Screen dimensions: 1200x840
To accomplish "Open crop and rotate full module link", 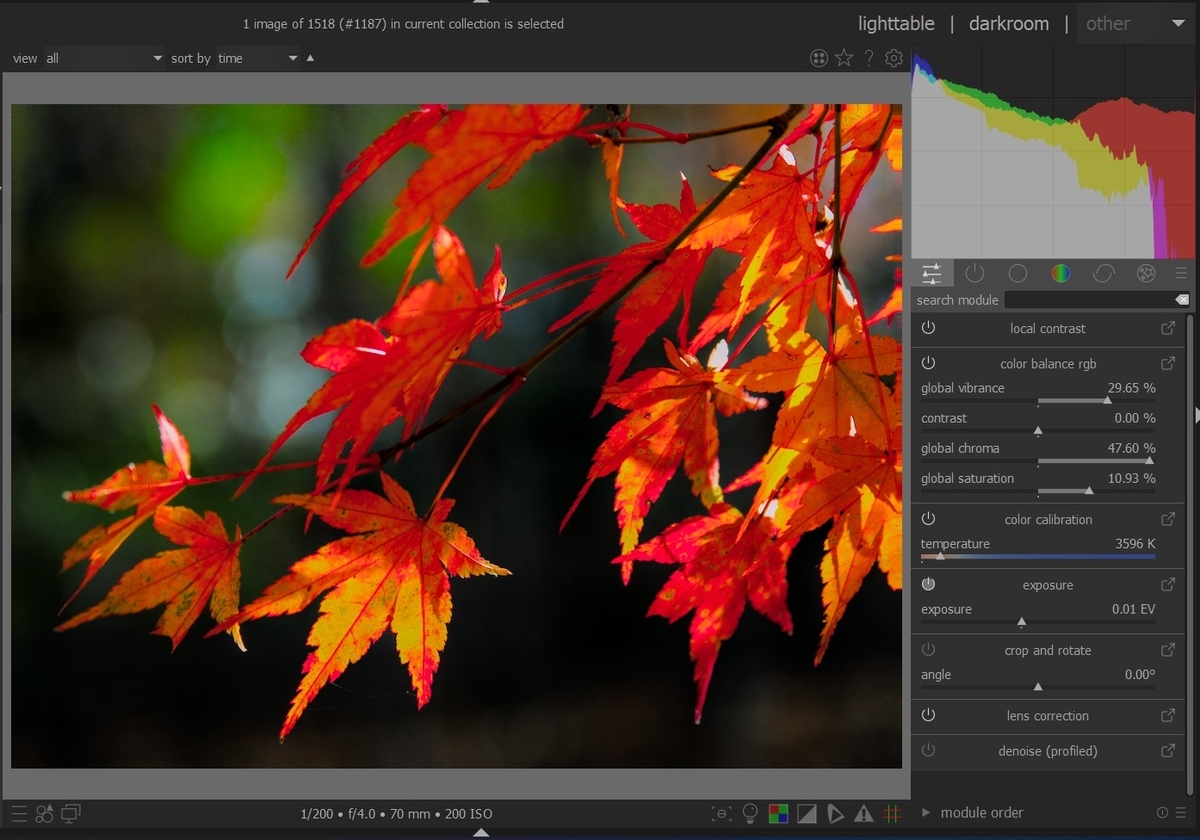I will coord(1167,650).
